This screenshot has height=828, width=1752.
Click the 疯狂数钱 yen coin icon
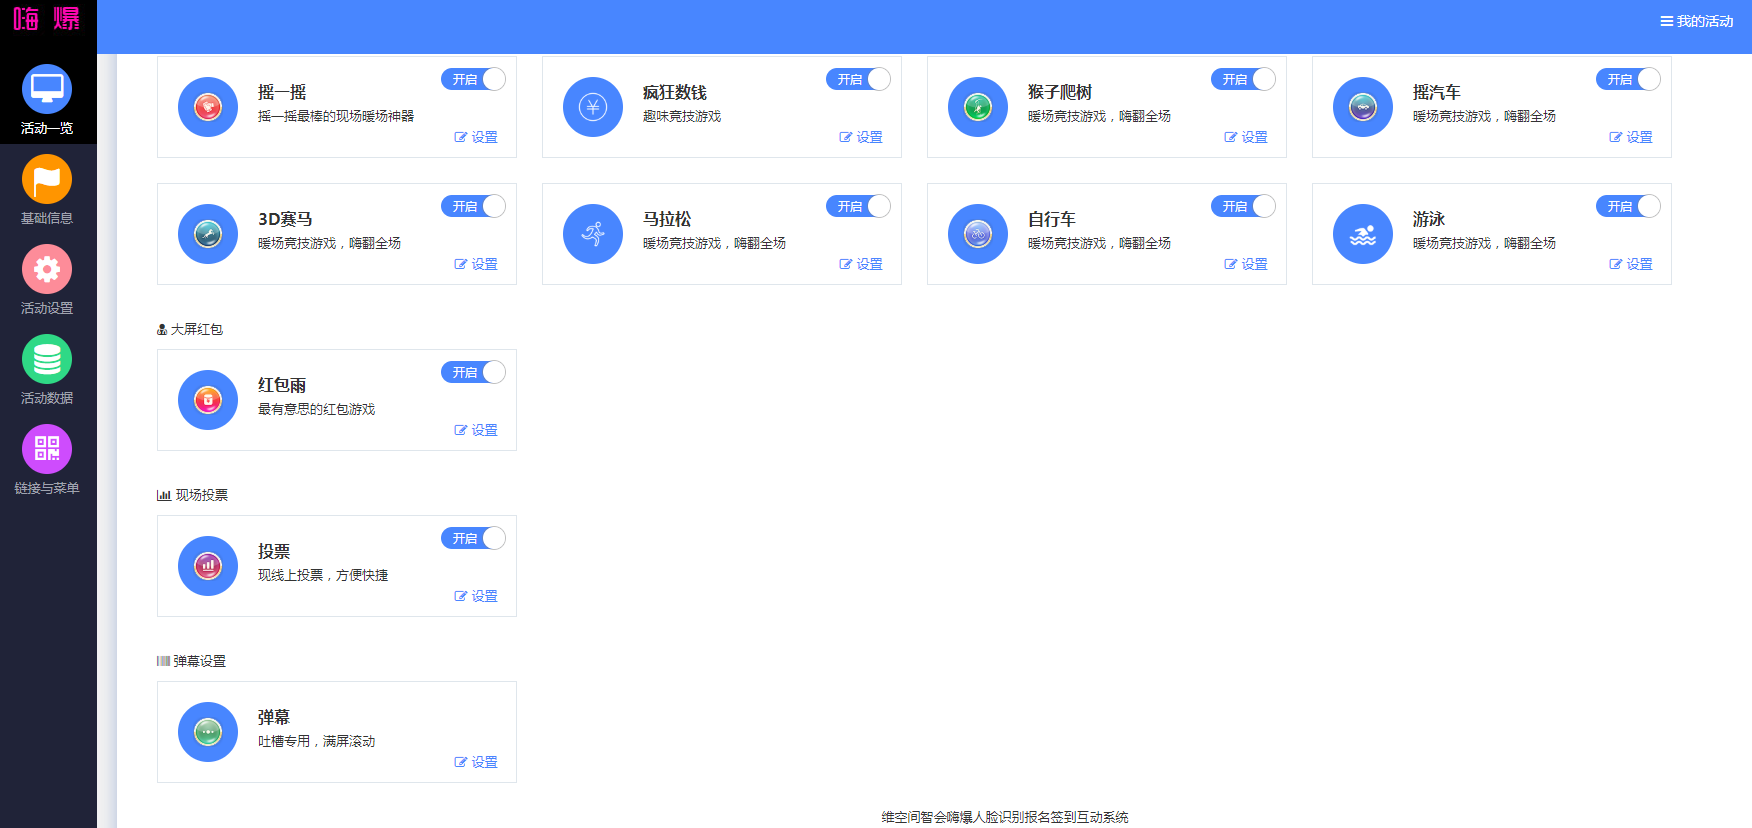[x=593, y=107]
